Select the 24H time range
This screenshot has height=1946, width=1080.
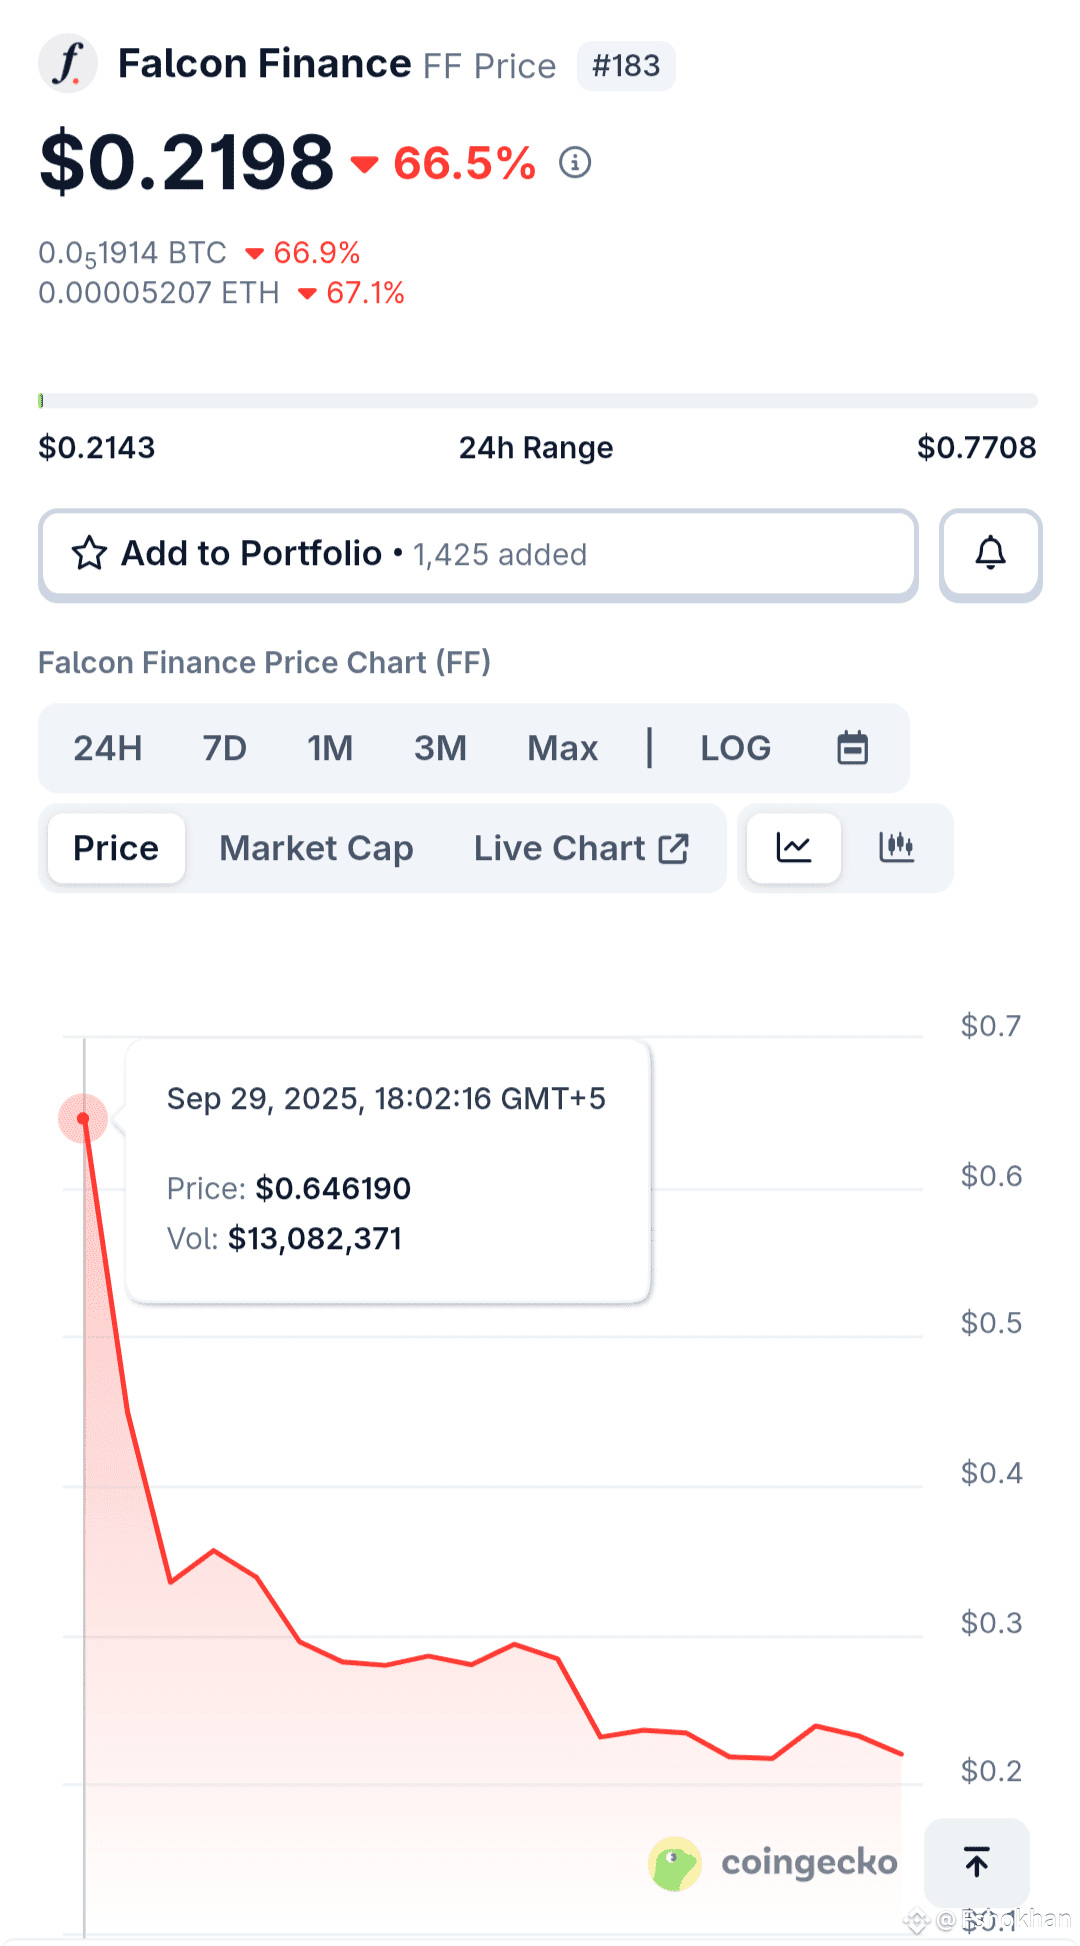(x=108, y=748)
